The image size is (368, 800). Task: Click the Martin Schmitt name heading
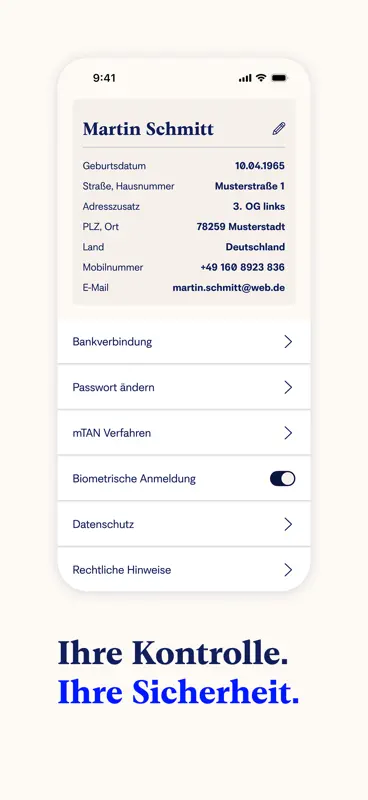148,129
